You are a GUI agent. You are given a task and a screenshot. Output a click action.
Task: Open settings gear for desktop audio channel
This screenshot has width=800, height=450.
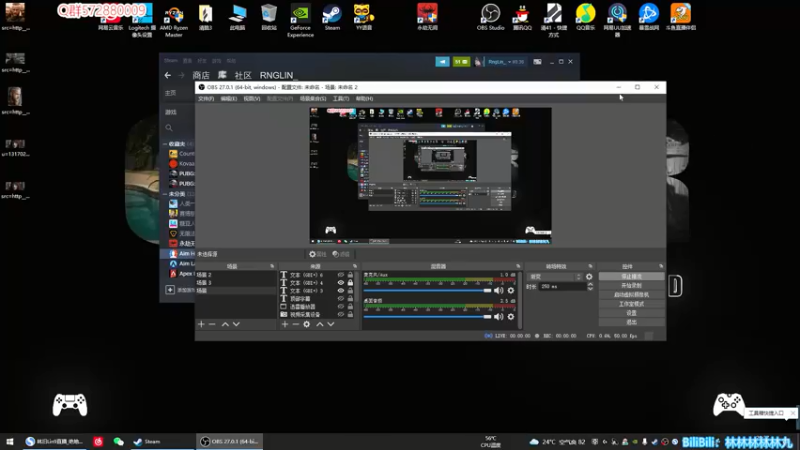point(511,316)
